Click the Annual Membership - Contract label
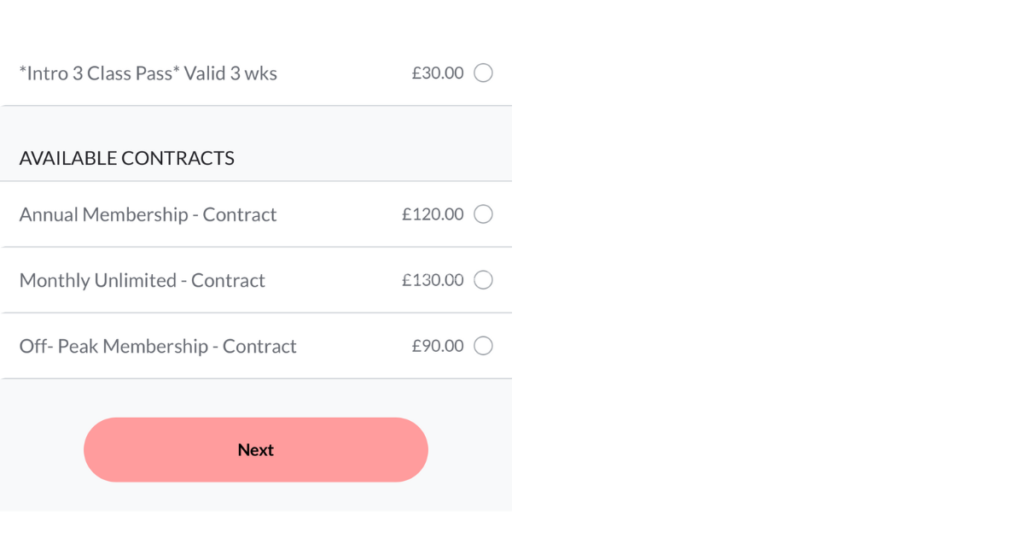1024x538 pixels. [x=148, y=215]
